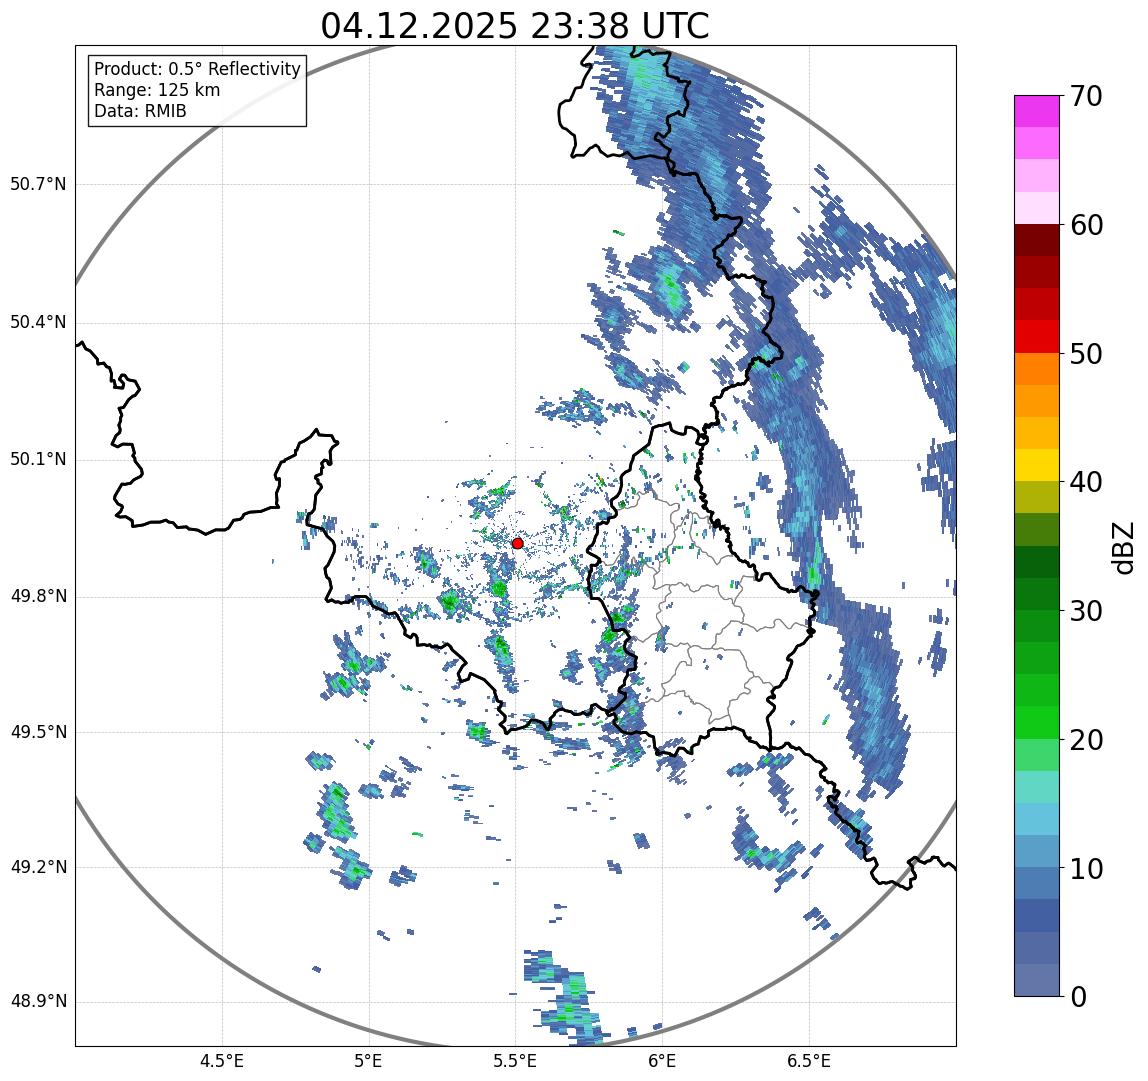Click the 50.4°N latitude label
Viewport: 1148px width, 1081px height.
pos(38,322)
